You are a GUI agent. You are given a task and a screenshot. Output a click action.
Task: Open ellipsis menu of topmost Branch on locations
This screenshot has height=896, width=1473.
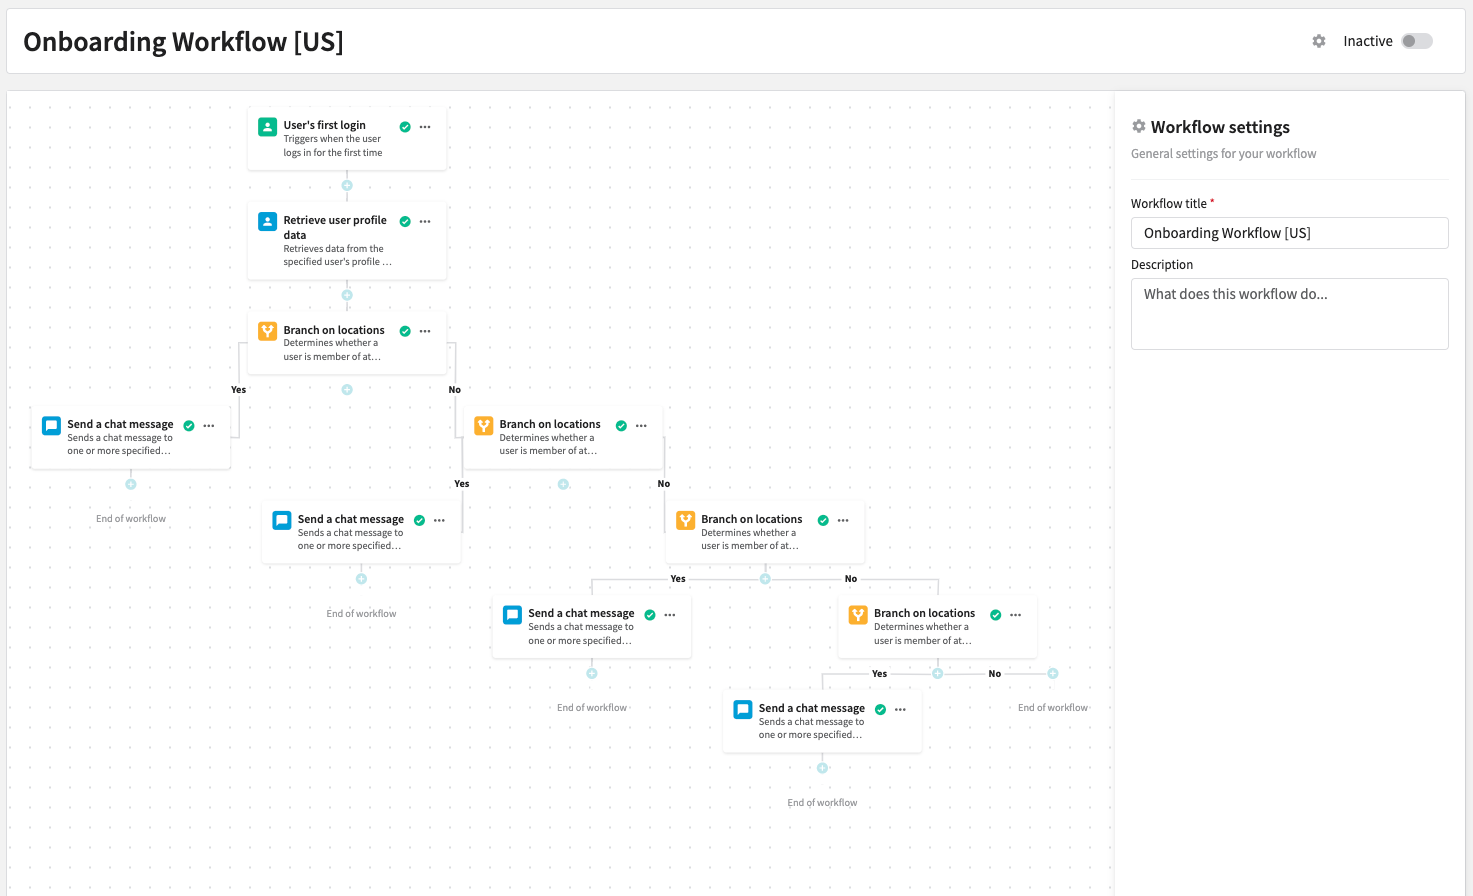tap(425, 331)
